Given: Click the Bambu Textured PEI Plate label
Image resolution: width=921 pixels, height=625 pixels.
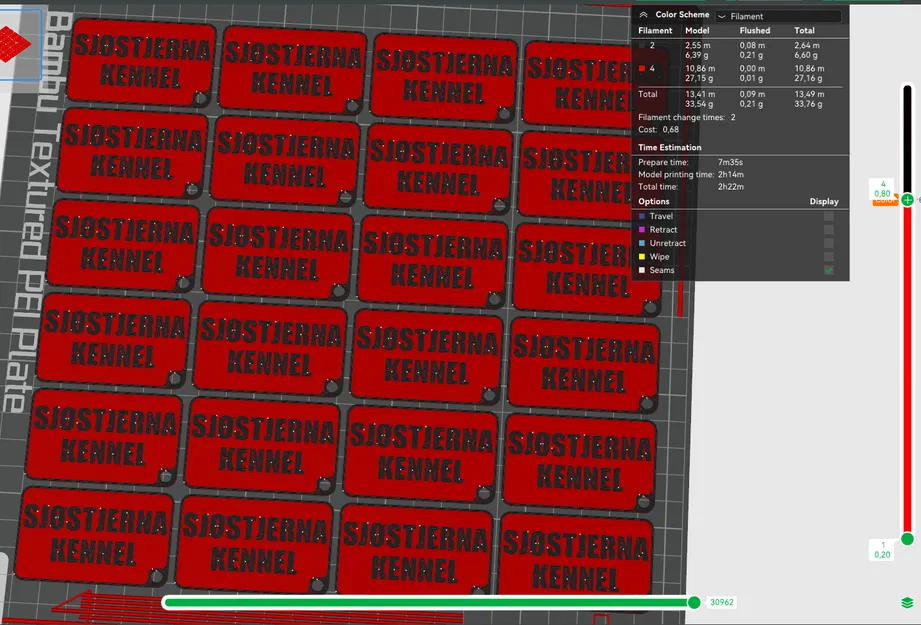Looking at the screenshot, I should pos(36,211).
